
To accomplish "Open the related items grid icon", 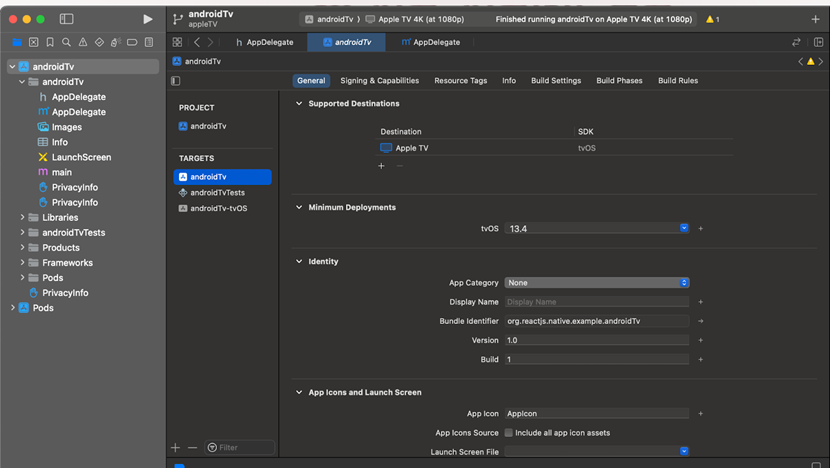I will 177,42.
